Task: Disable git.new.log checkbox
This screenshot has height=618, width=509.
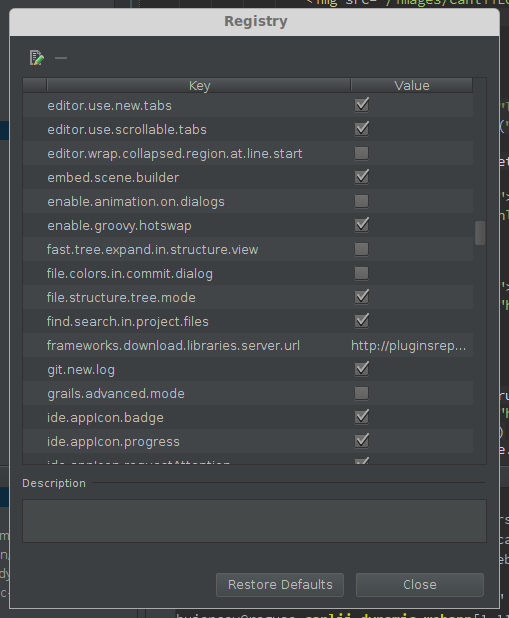Action: coord(362,369)
